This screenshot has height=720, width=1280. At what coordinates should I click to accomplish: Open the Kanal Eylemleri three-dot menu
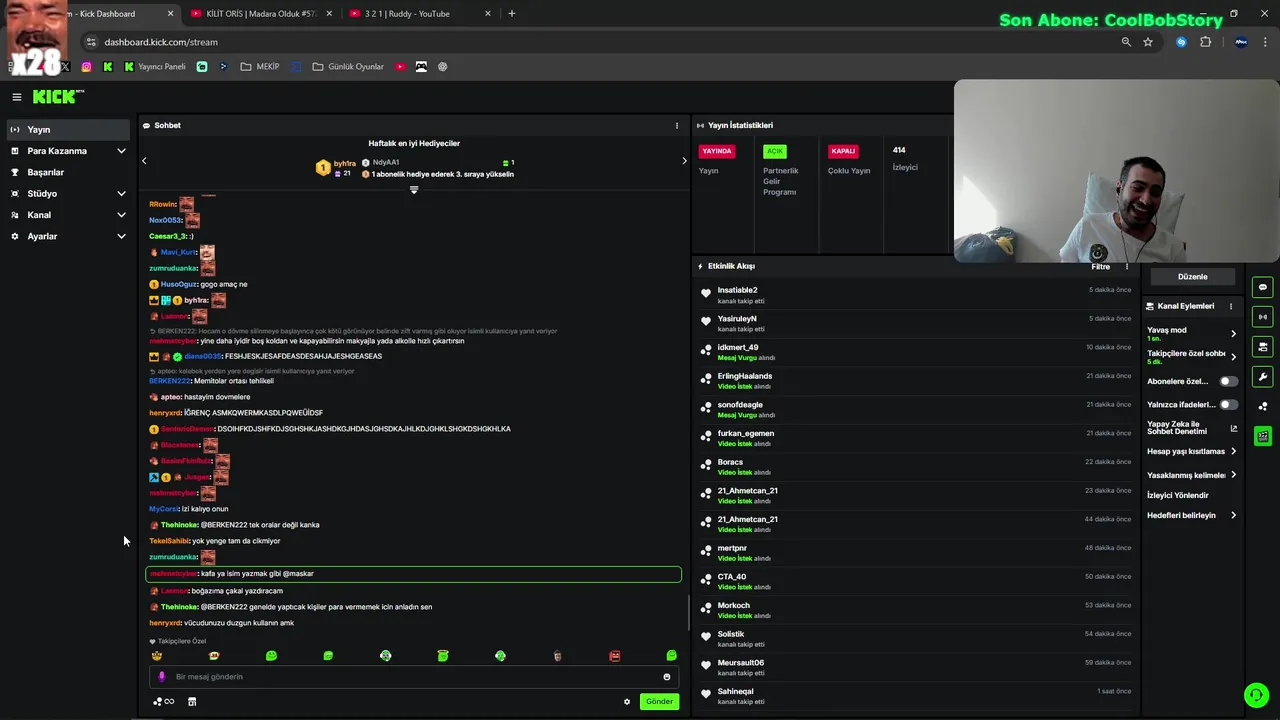(x=1231, y=306)
